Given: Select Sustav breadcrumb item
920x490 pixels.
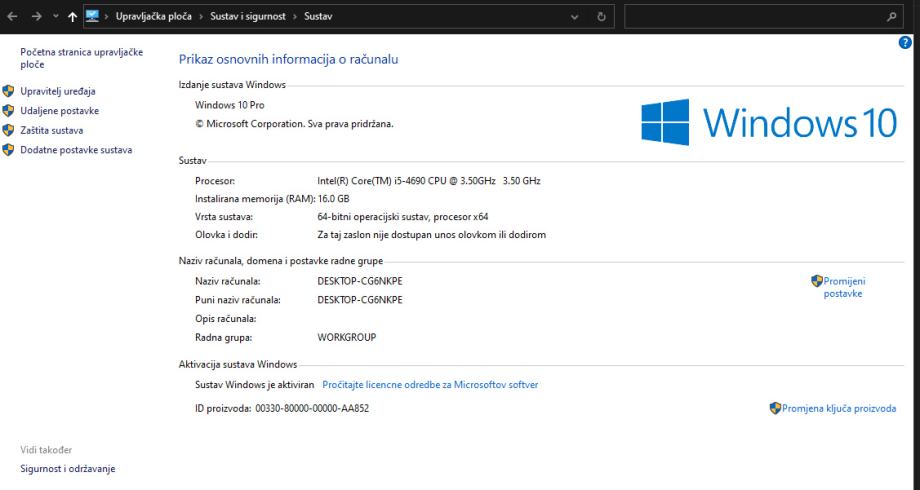Looking at the screenshot, I should point(318,16).
